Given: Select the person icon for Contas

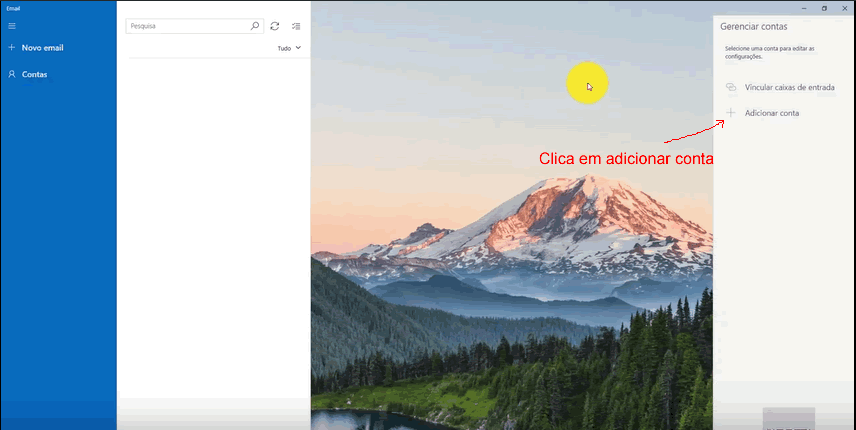Looking at the screenshot, I should click(11, 74).
